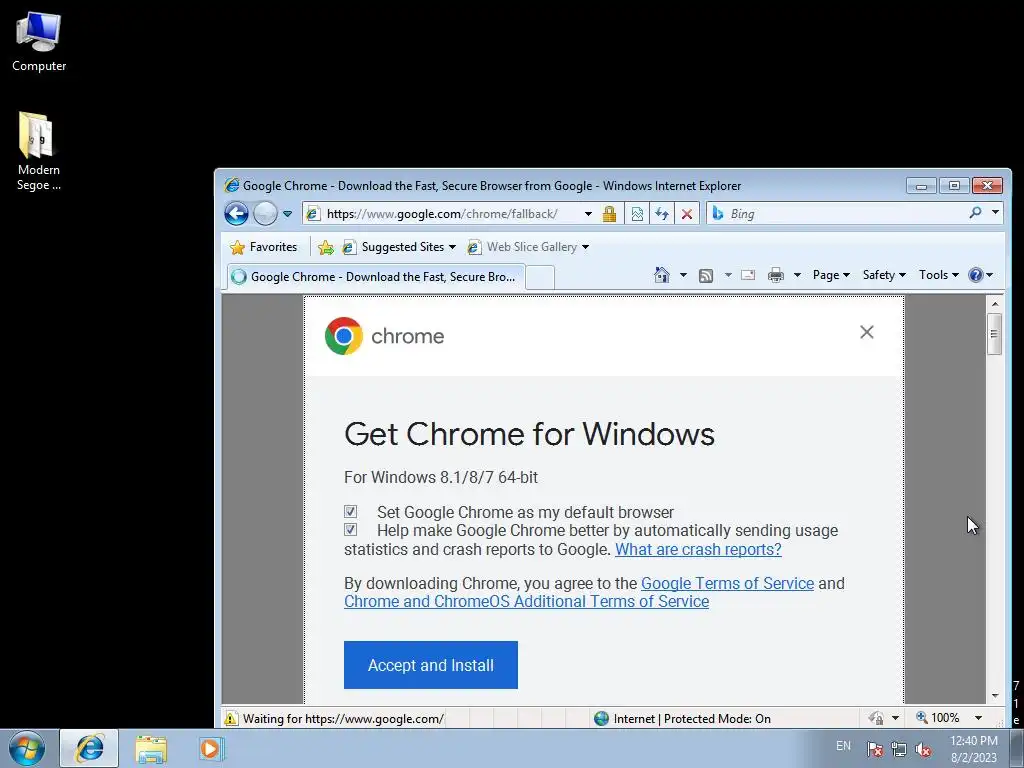The width and height of the screenshot is (1024, 768).
Task: Open the Page menu
Action: (x=831, y=275)
